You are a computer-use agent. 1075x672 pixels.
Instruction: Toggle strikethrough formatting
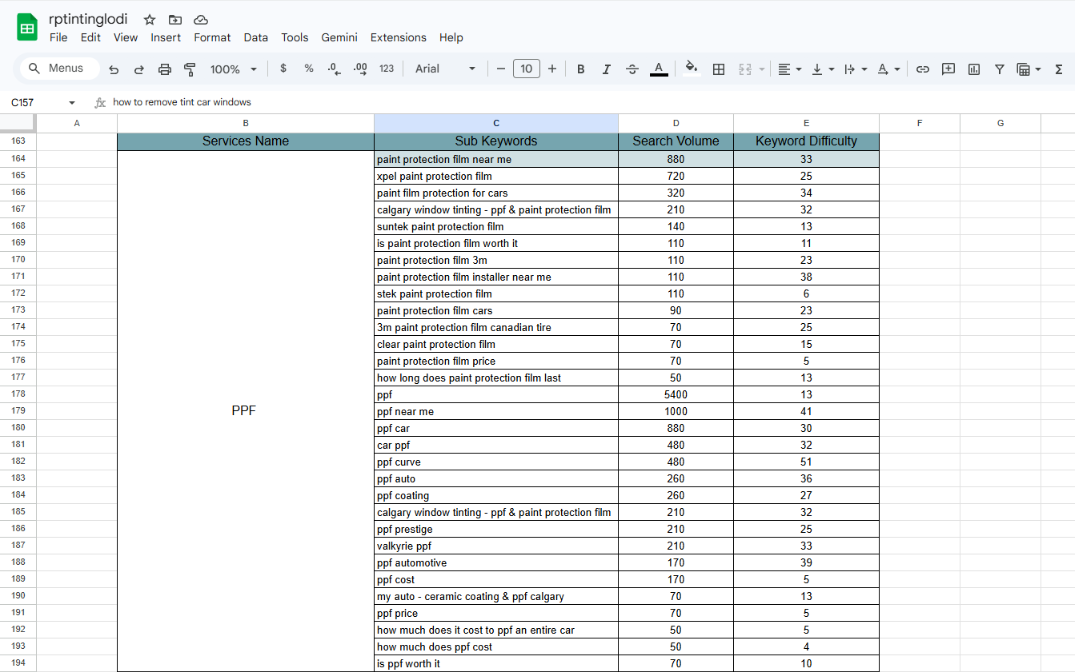pyautogui.click(x=632, y=69)
